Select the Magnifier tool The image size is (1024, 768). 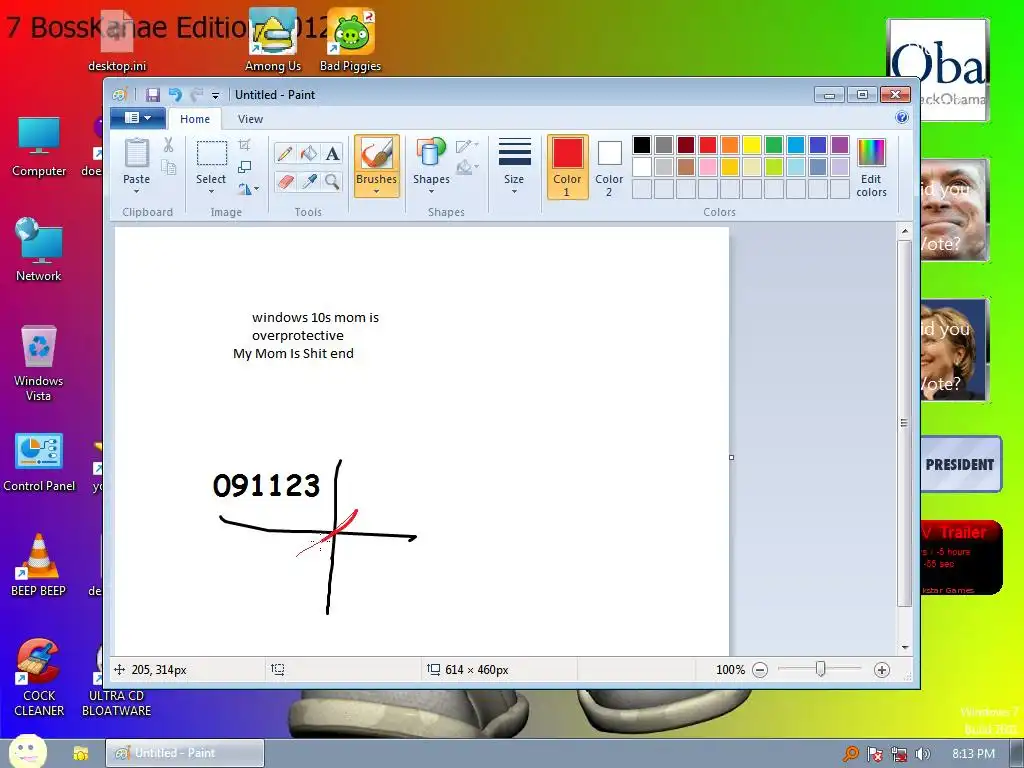(x=332, y=181)
